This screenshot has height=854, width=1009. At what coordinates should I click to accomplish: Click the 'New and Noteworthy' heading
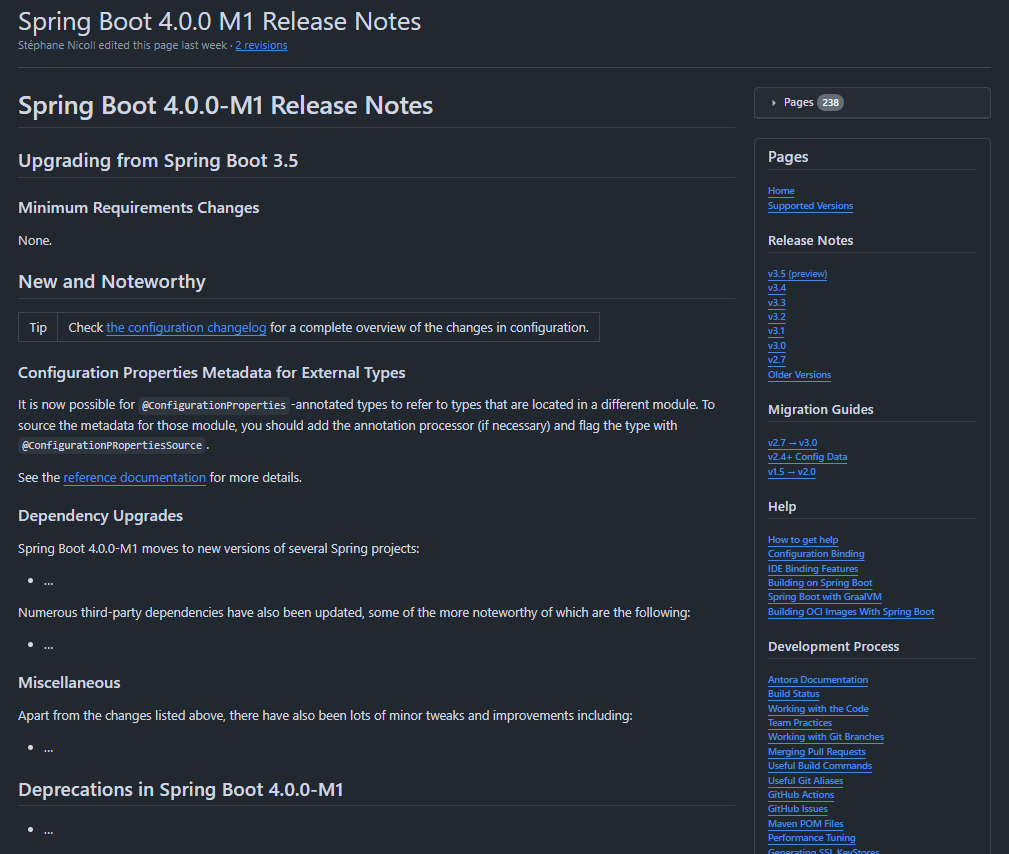point(112,281)
